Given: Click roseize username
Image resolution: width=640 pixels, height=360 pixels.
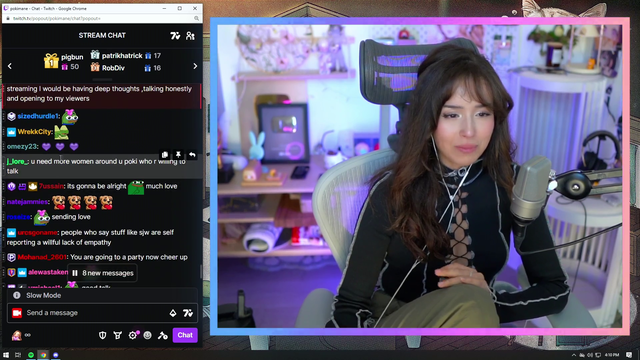Looking at the screenshot, I should click(18, 217).
